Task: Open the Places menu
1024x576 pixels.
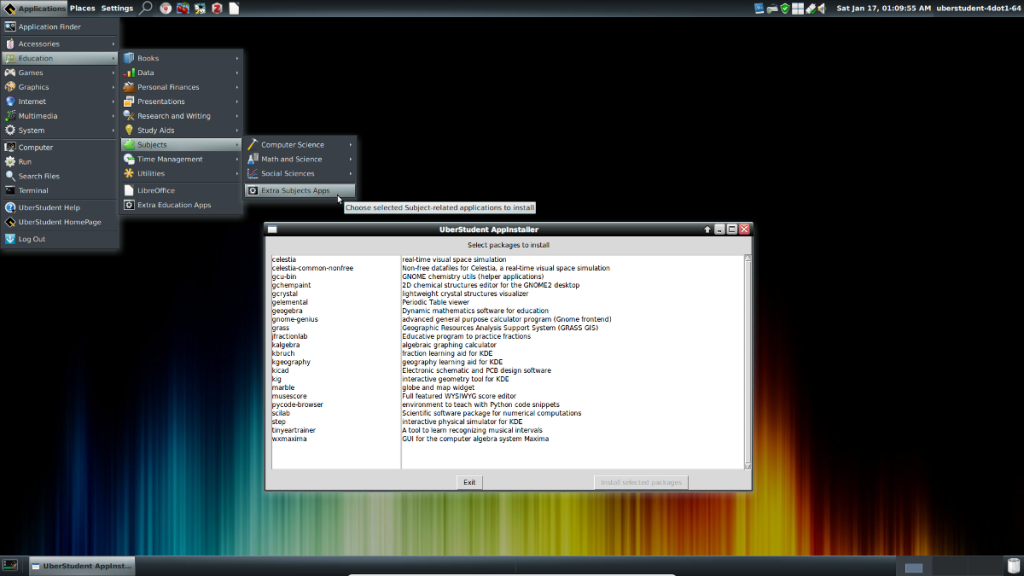Action: coord(83,8)
